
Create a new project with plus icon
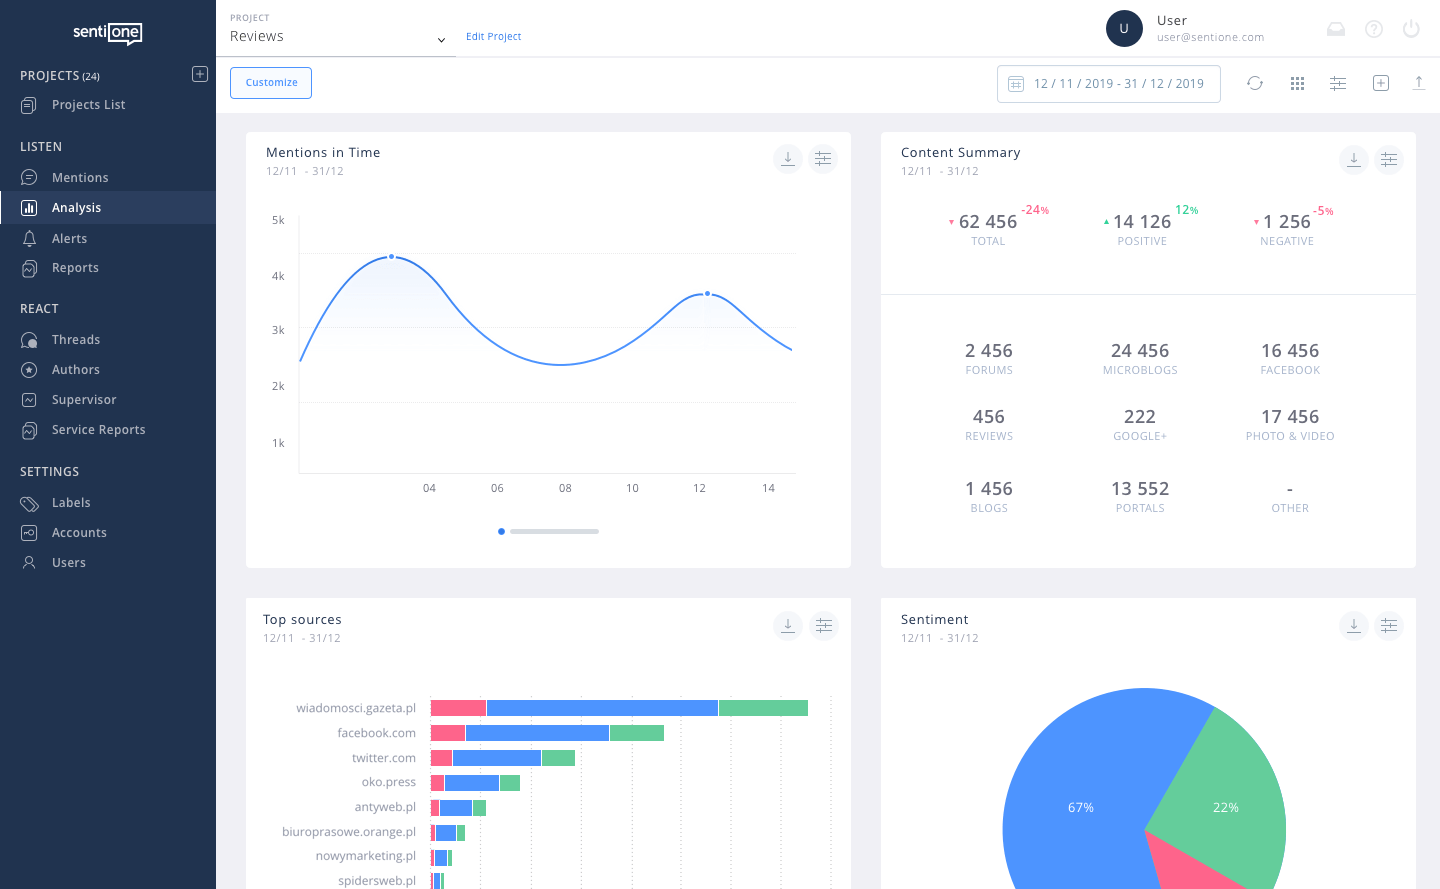point(199,74)
